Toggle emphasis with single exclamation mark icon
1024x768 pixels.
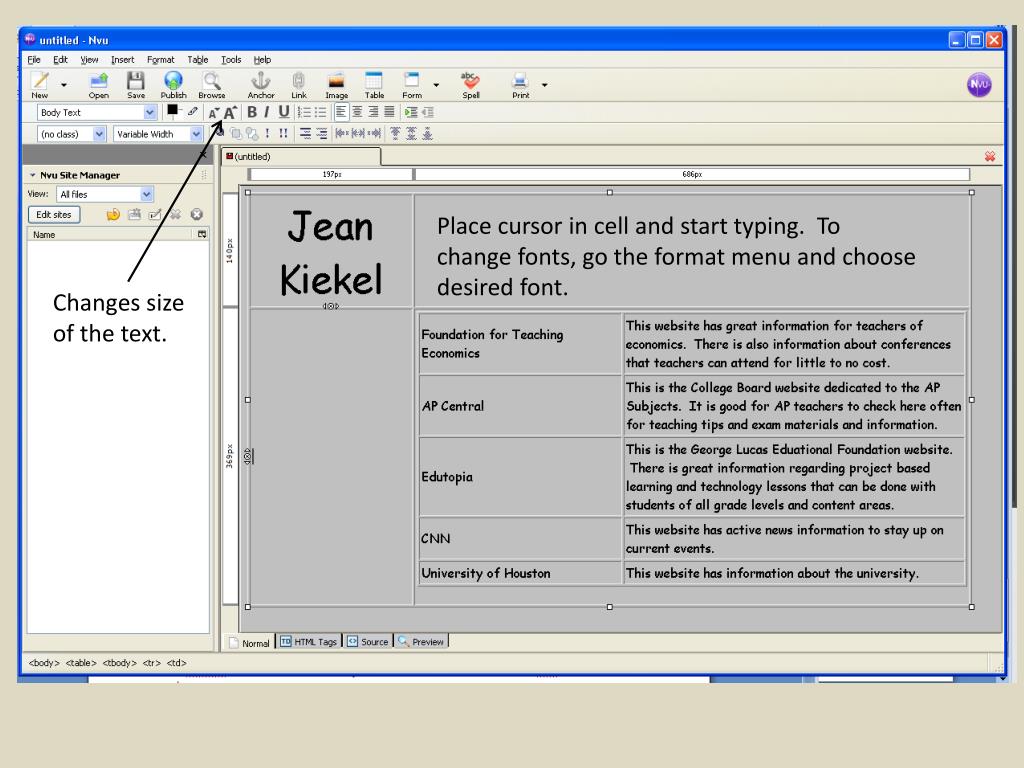click(267, 133)
